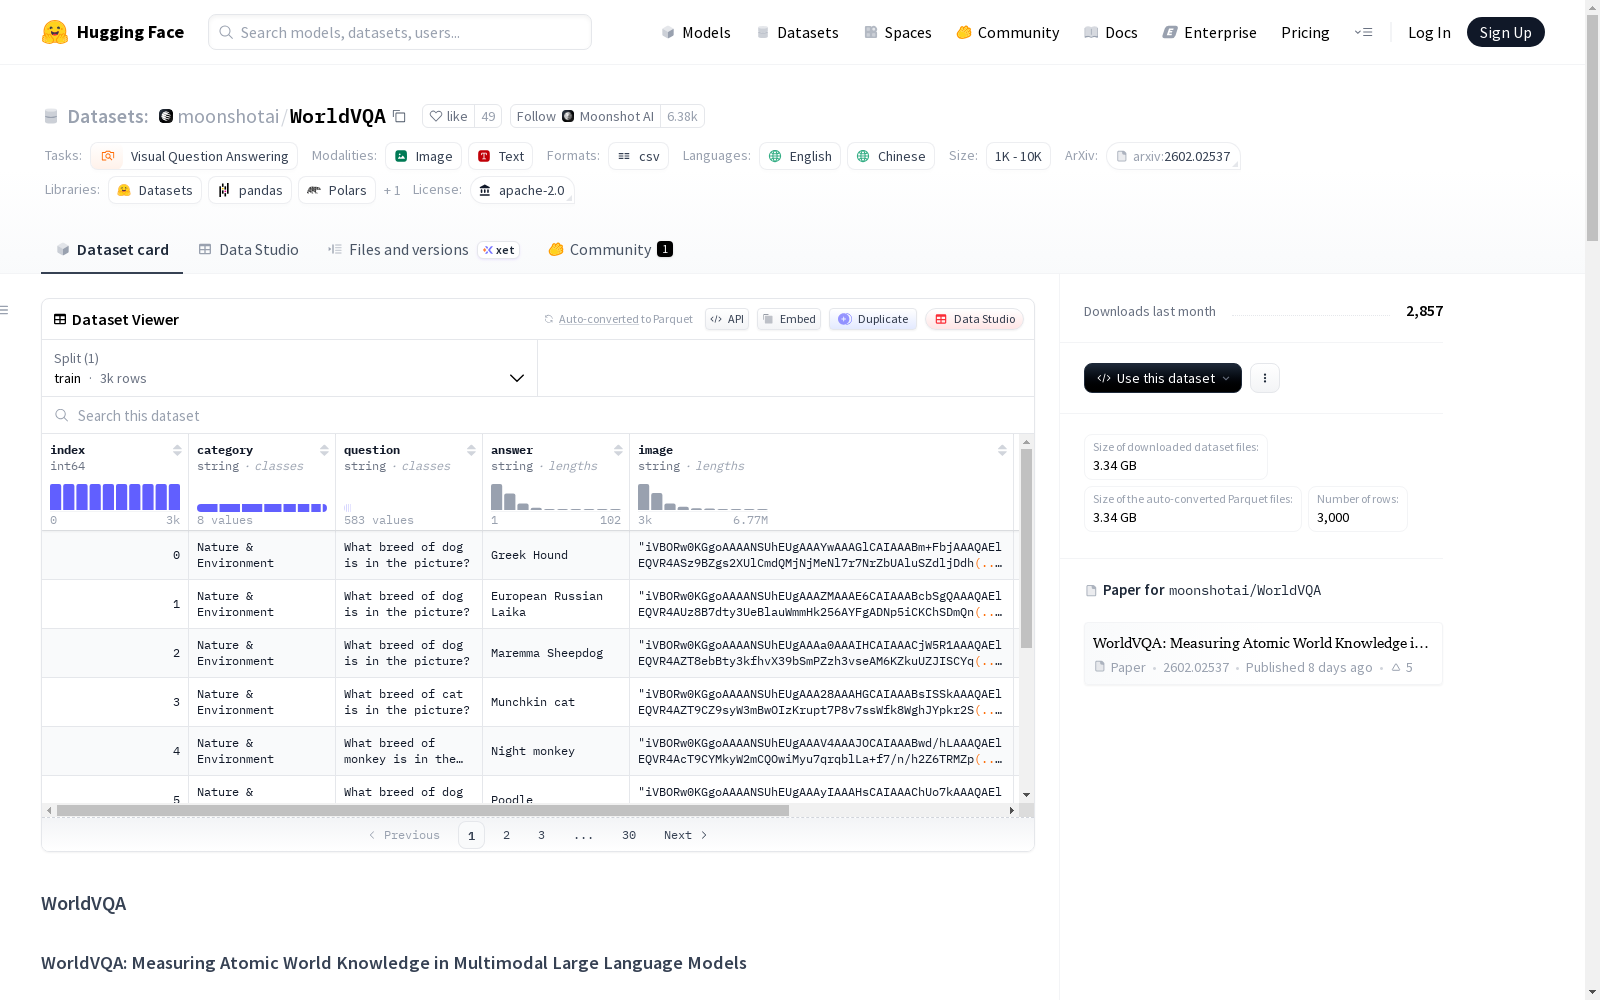Go to Models in the top navigation
The width and height of the screenshot is (1600, 1000).
click(x=696, y=32)
